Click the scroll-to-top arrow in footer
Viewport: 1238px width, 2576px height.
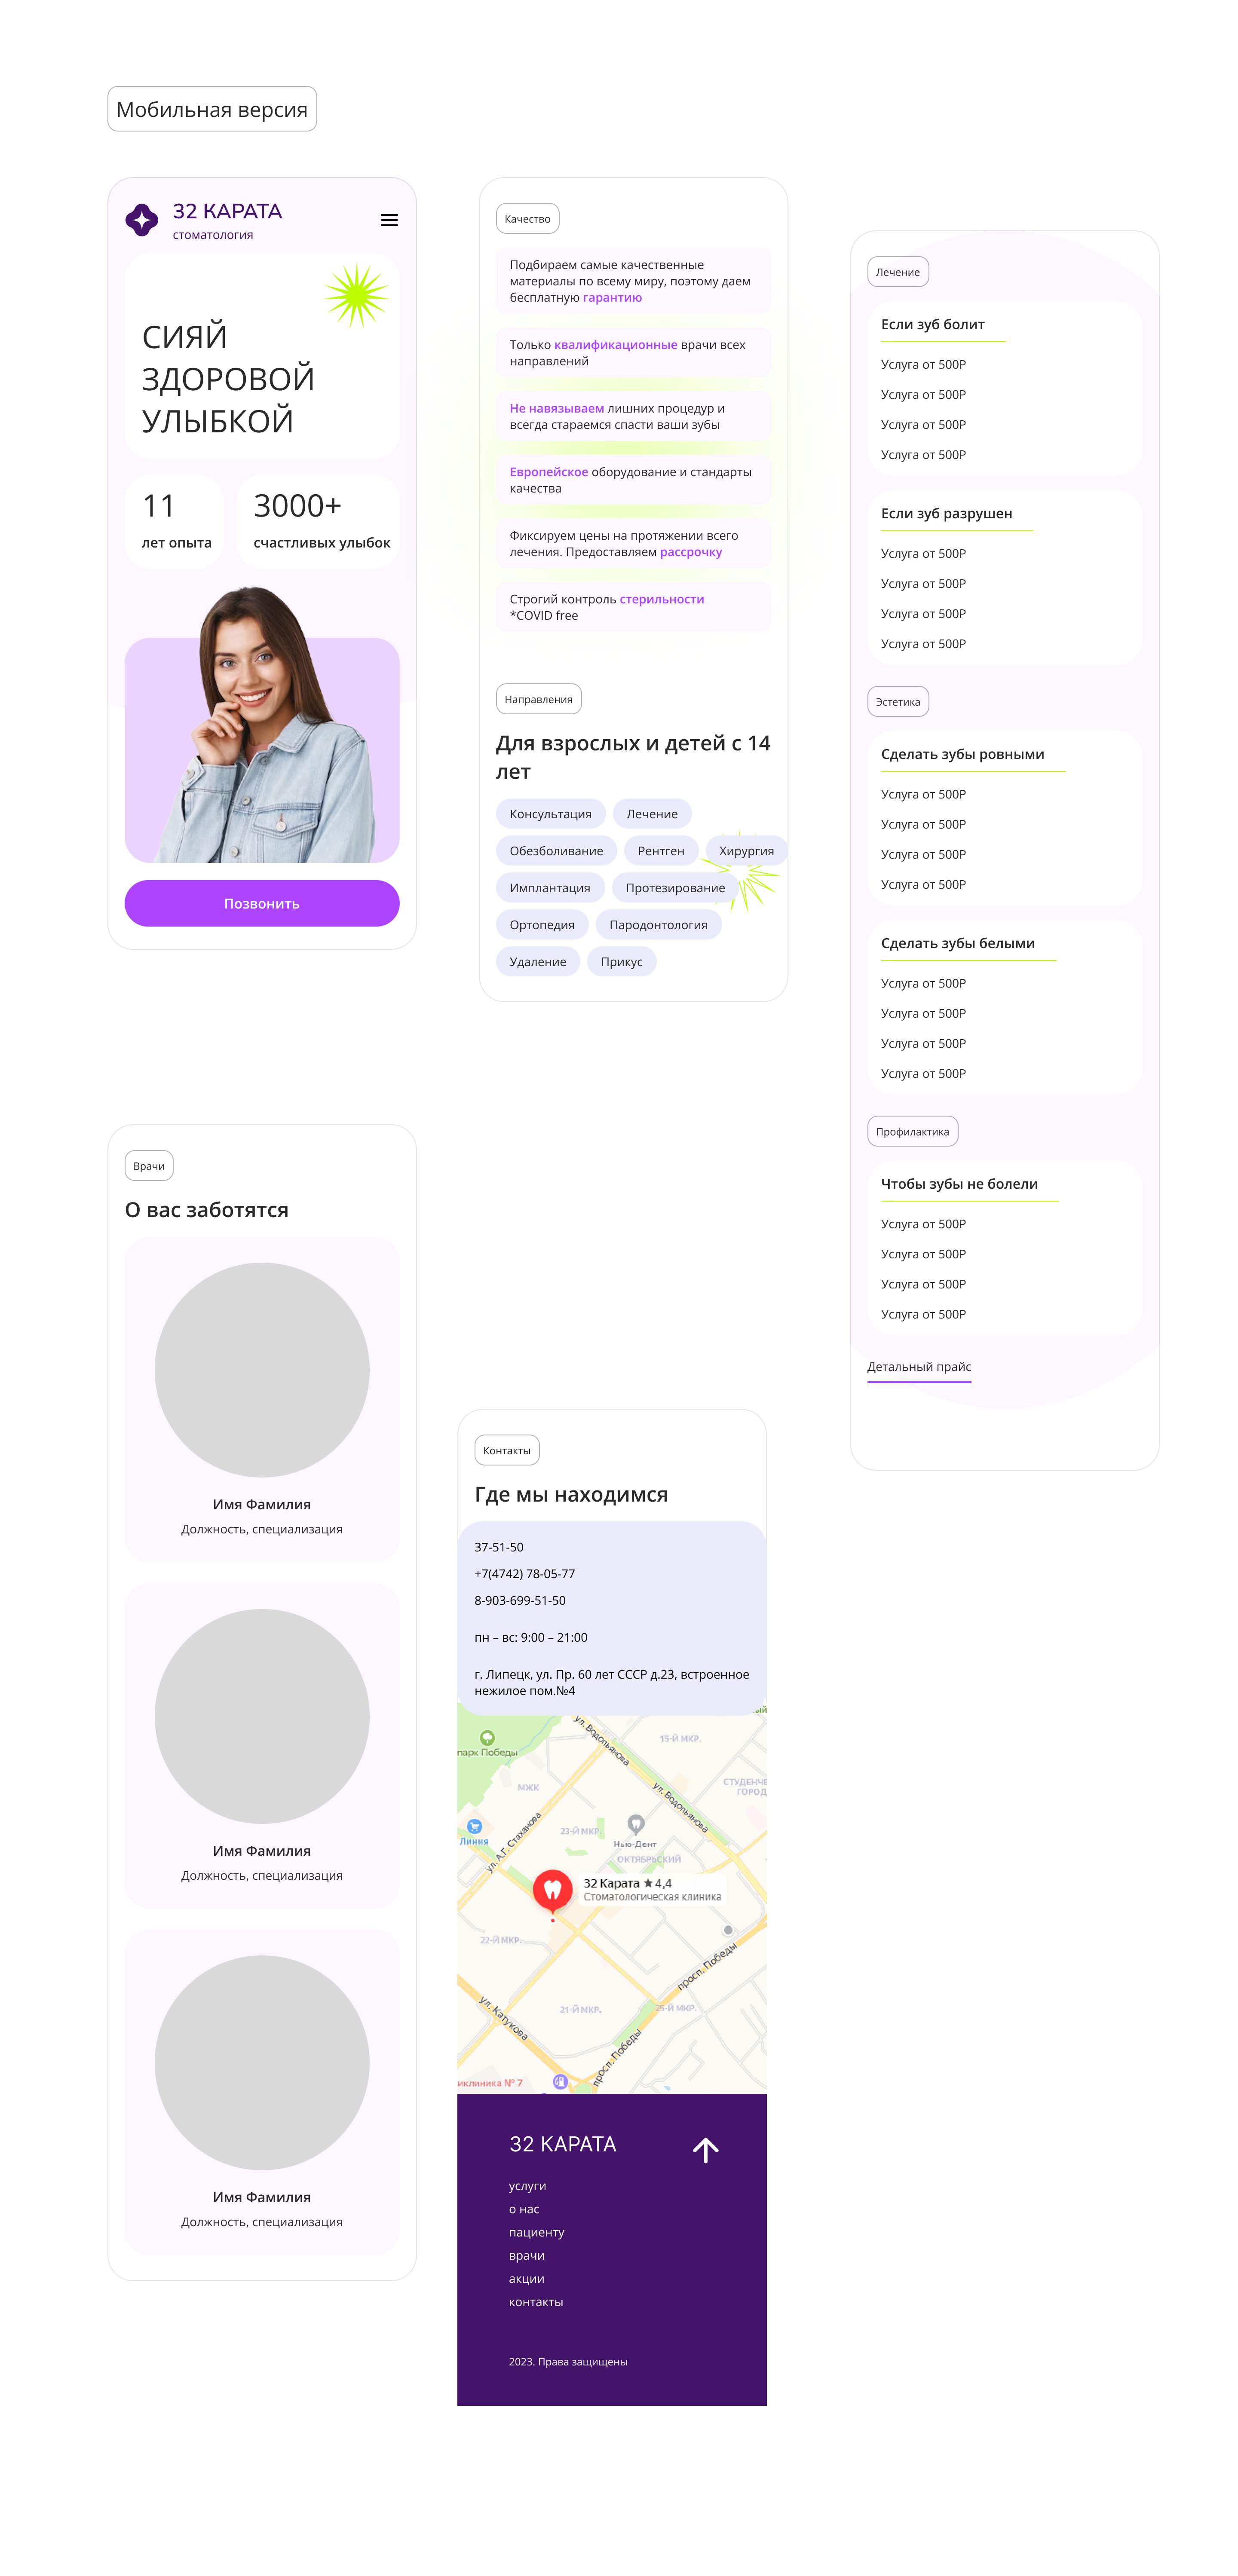pos(705,2150)
